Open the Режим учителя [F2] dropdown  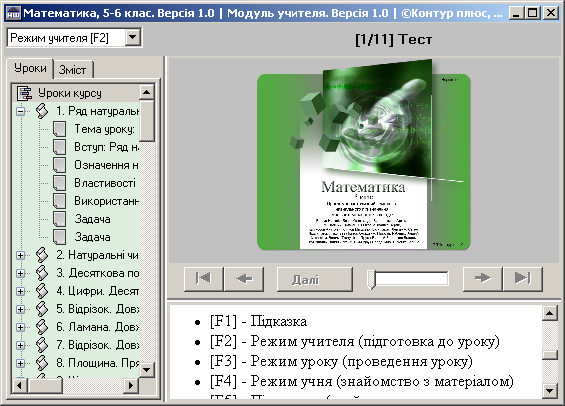tap(133, 37)
